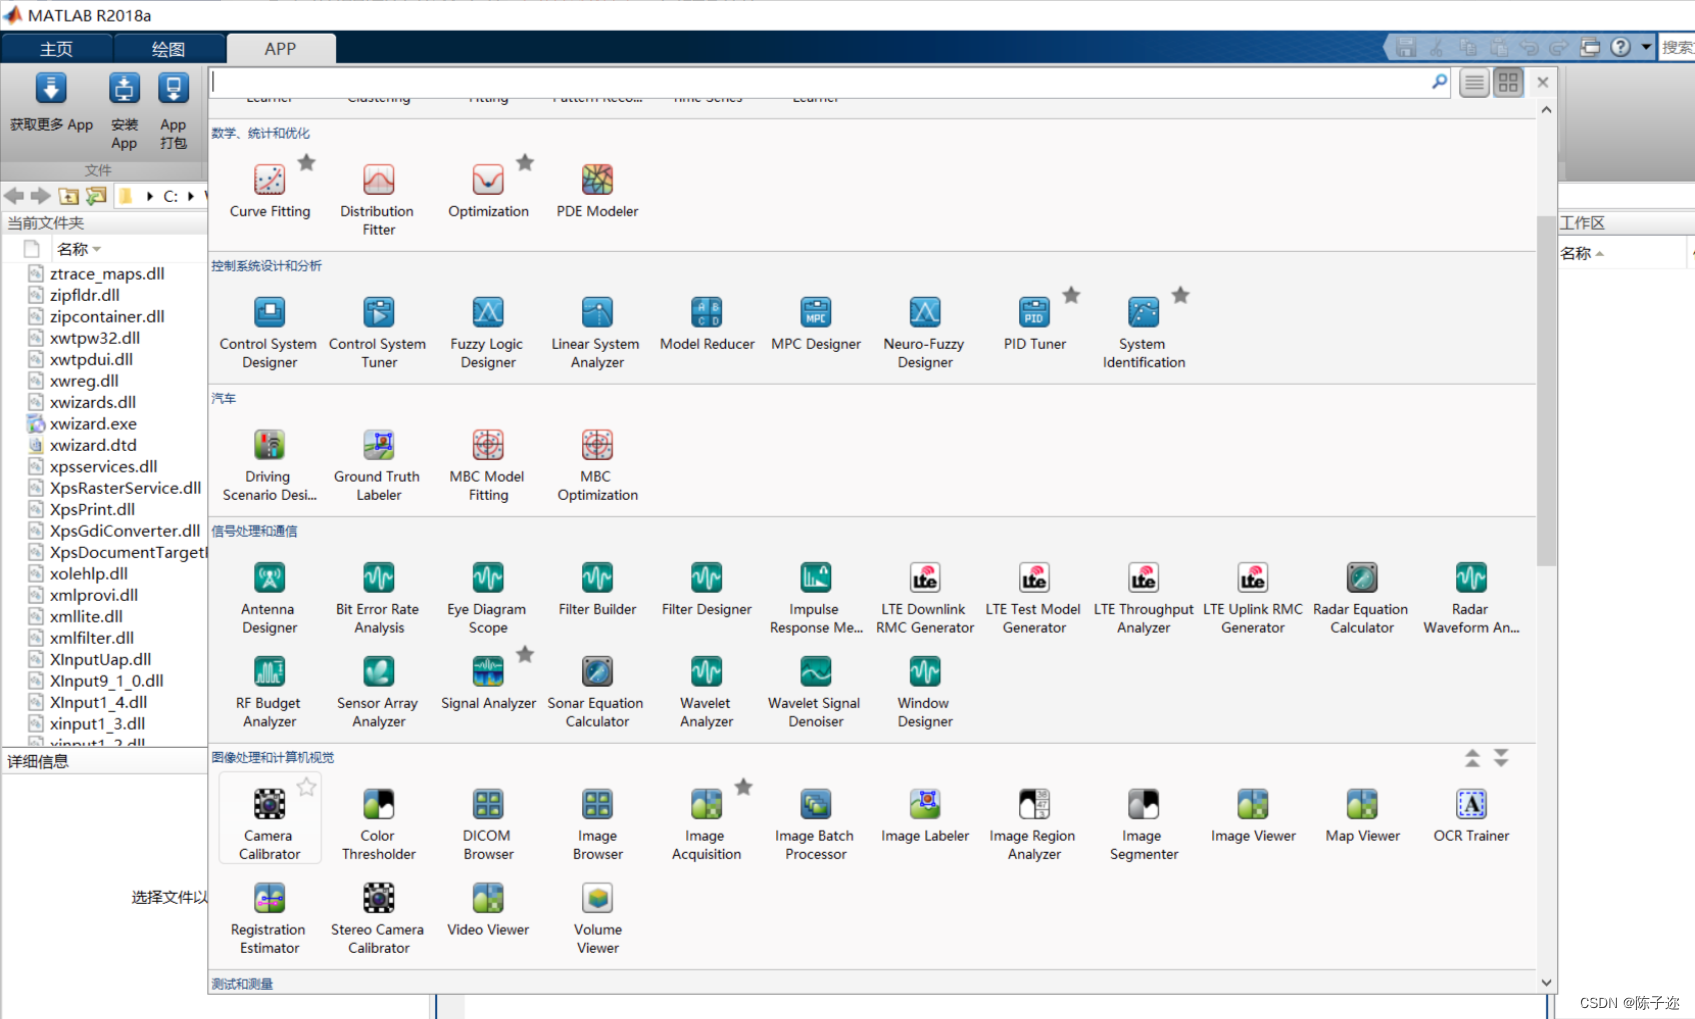Toggle favorite star for Optimization

(x=525, y=162)
